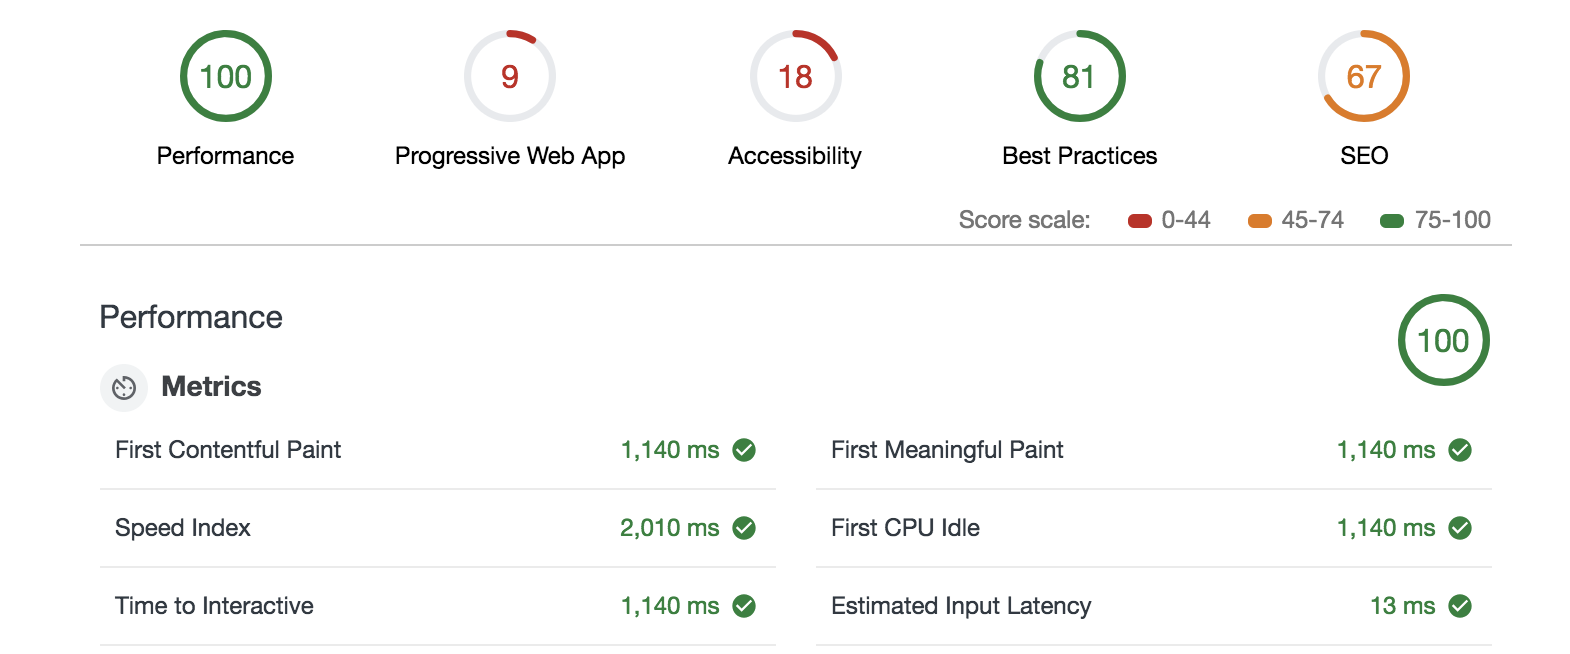Click the Progressive Web App score gauge
This screenshot has width=1570, height=654.
coord(510,77)
